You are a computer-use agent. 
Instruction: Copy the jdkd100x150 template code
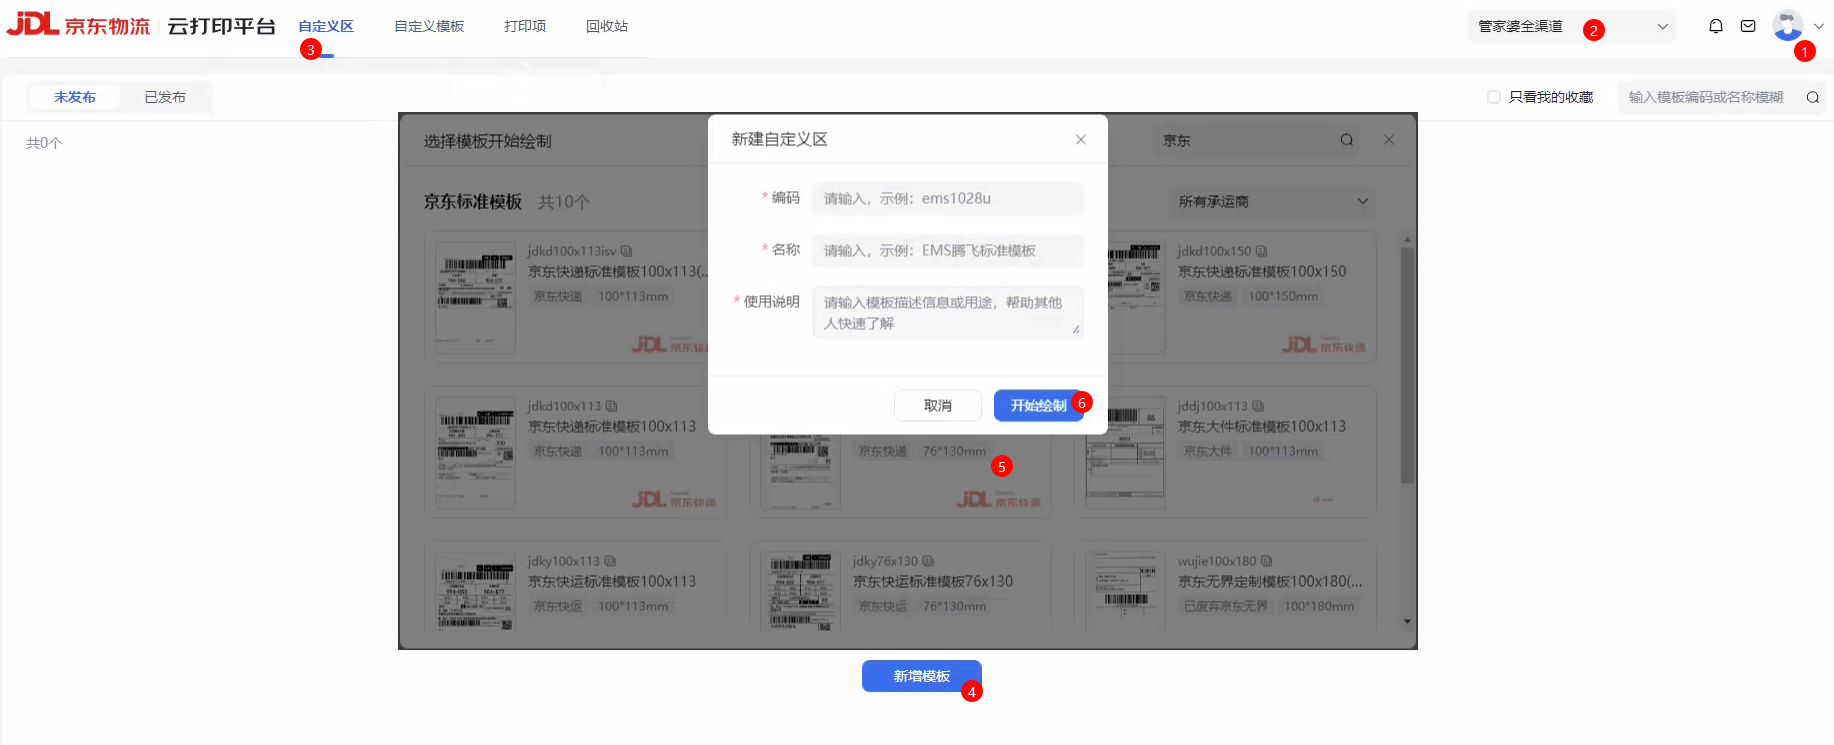point(1261,251)
